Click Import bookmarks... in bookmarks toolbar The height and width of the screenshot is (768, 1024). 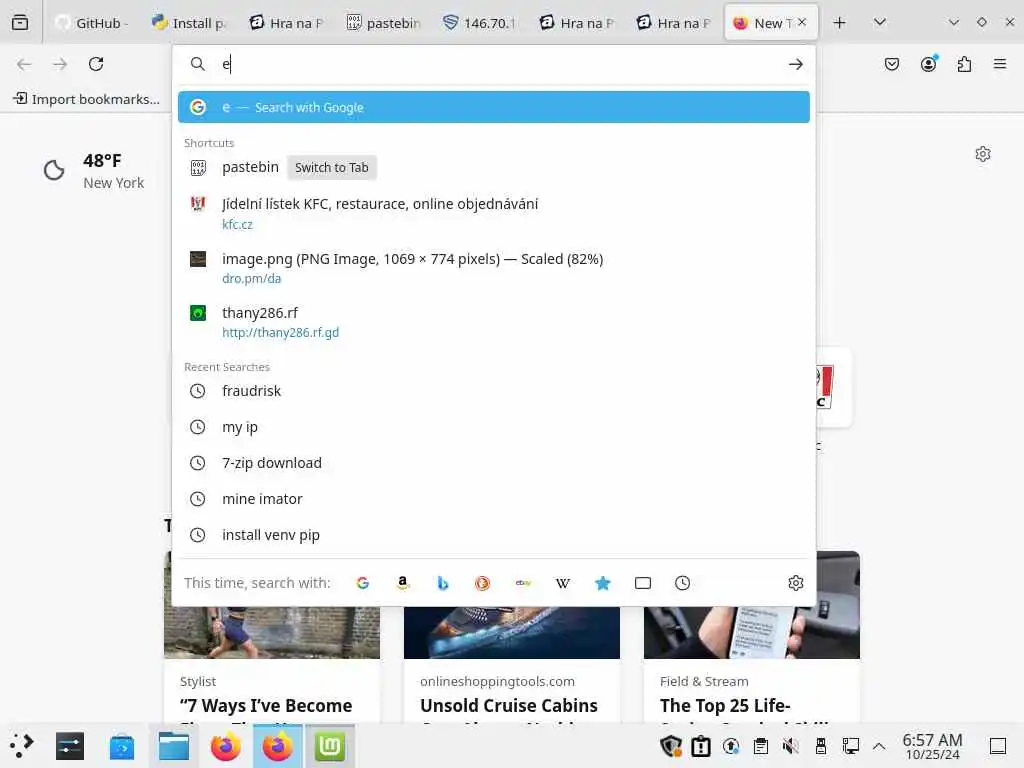coord(86,99)
